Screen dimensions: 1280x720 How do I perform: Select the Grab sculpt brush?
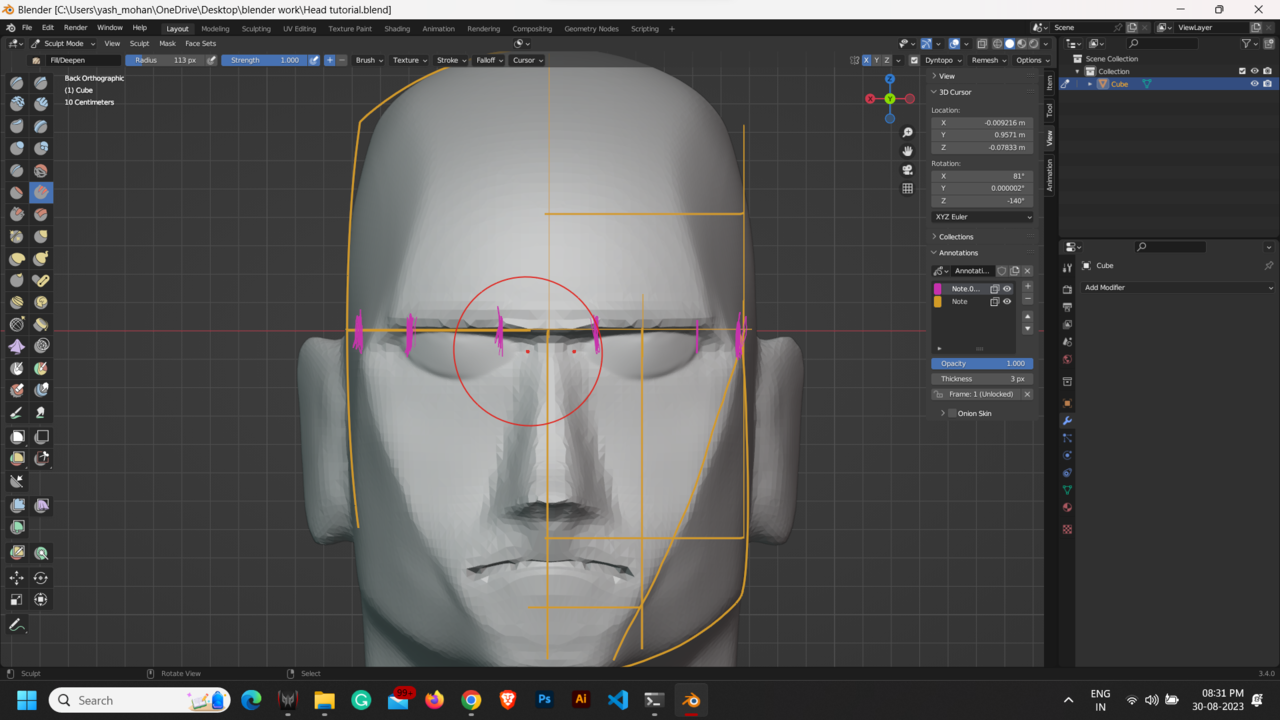click(41, 236)
